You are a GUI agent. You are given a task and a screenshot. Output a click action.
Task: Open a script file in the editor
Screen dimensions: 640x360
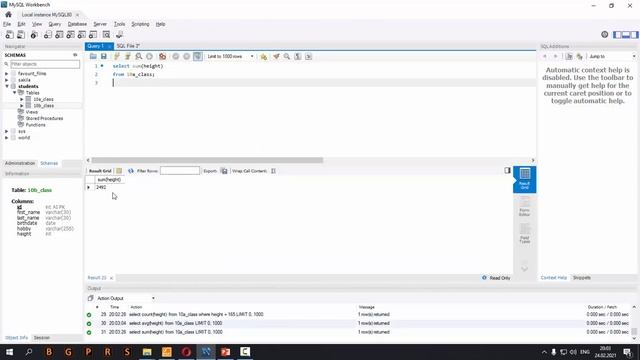[93, 56]
